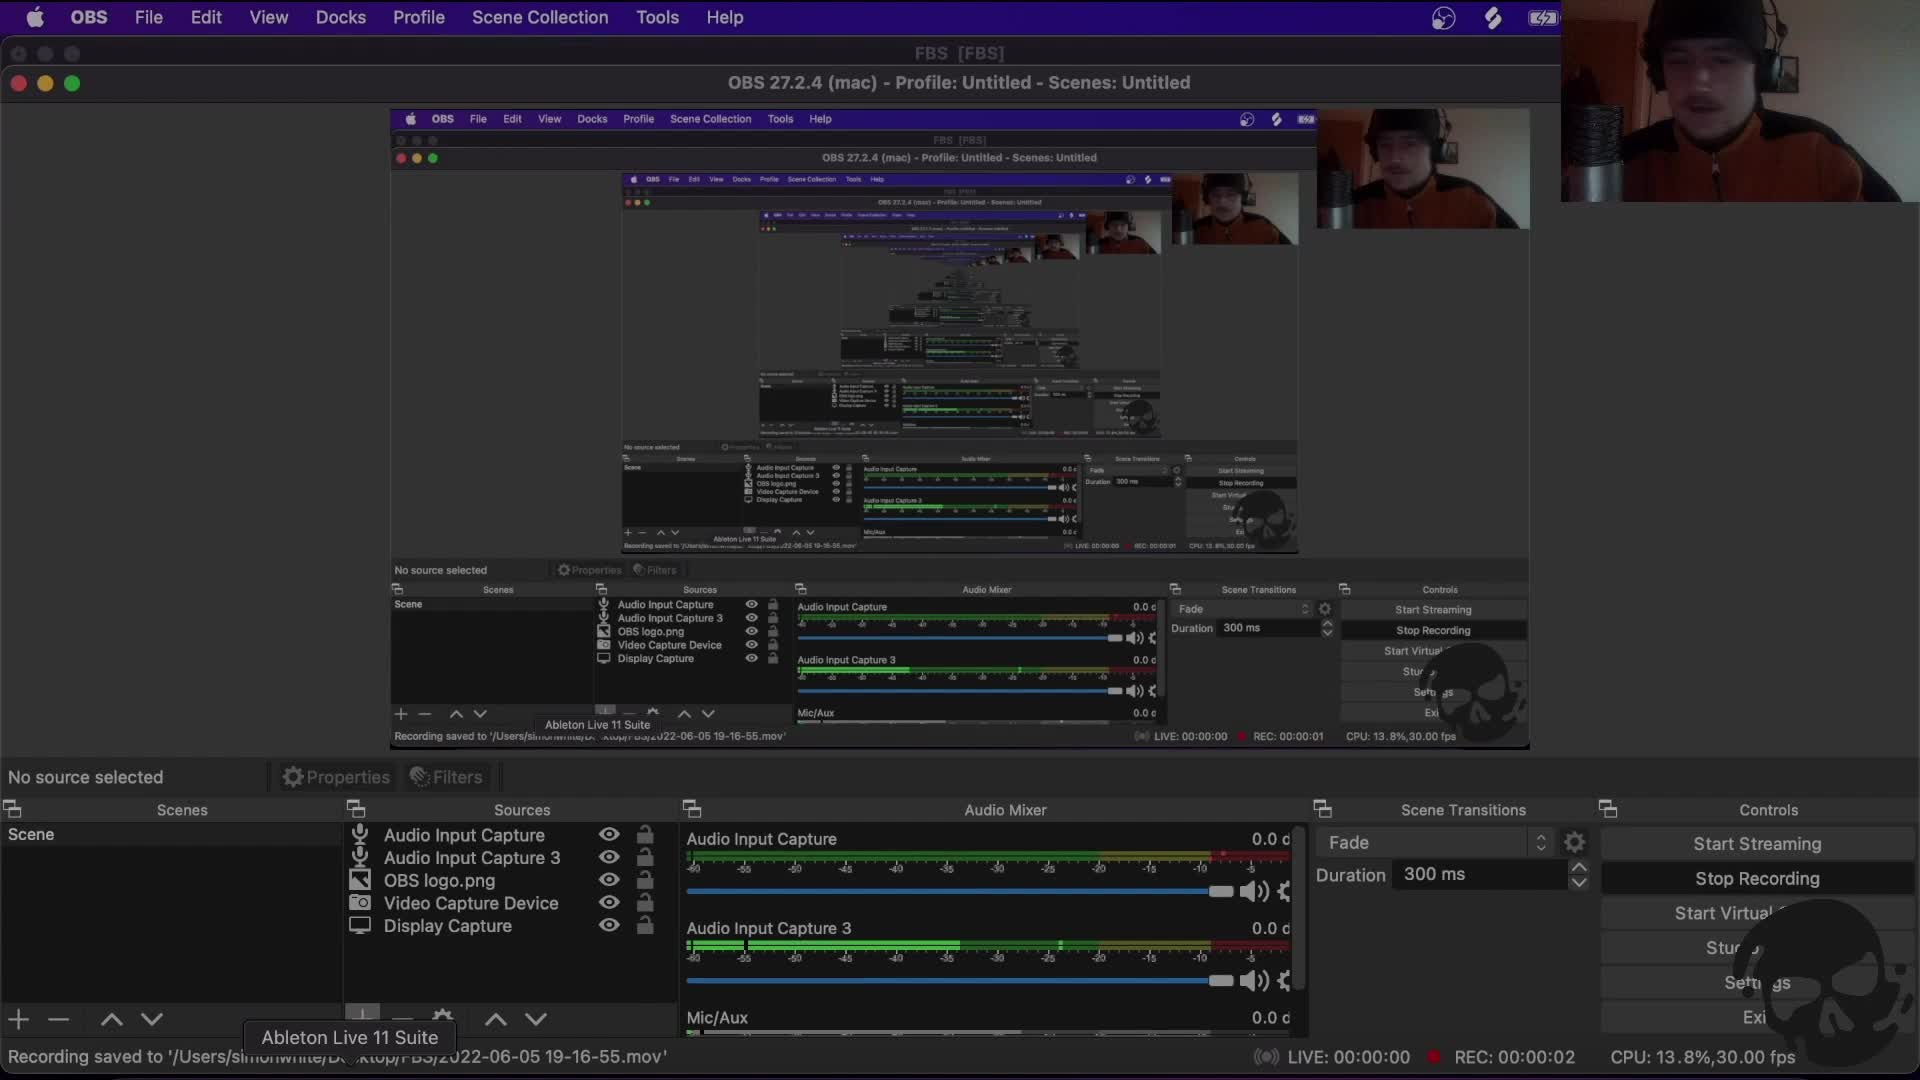Image resolution: width=1920 pixels, height=1080 pixels.
Task: Click the lightning bolt icon in the menu bar tray
Action: pyautogui.click(x=1493, y=18)
